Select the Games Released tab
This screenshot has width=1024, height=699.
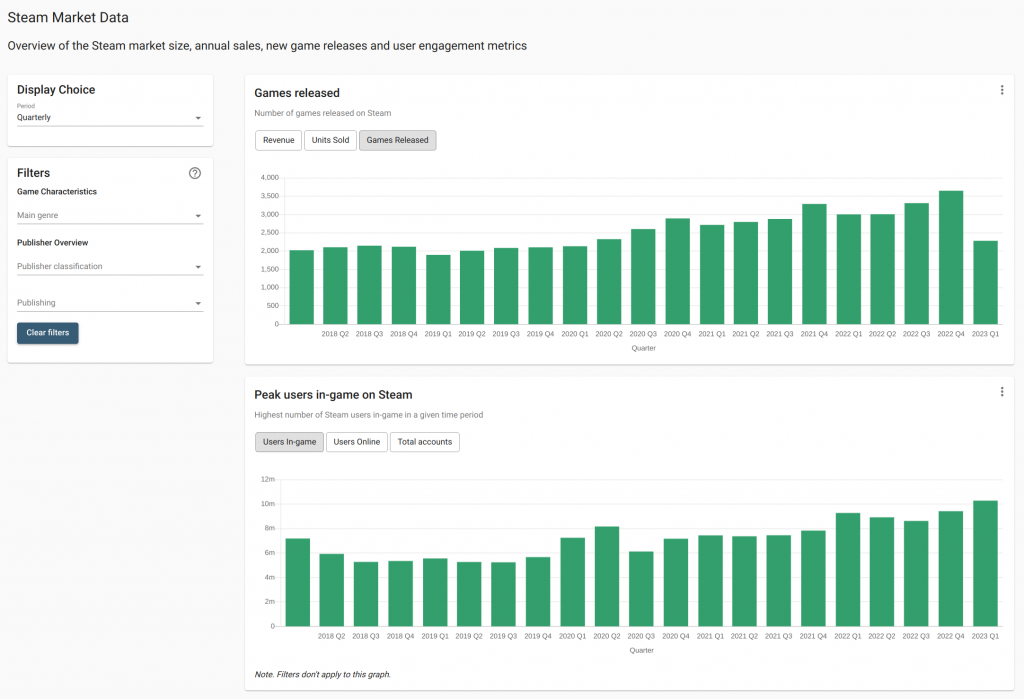coord(398,140)
